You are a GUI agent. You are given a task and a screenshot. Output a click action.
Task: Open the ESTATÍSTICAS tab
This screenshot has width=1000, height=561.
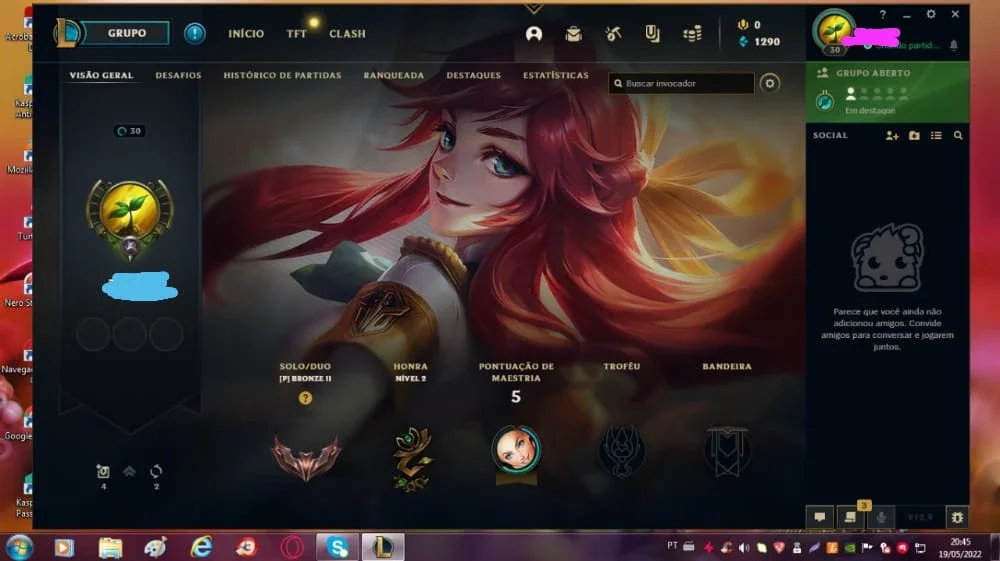point(555,75)
